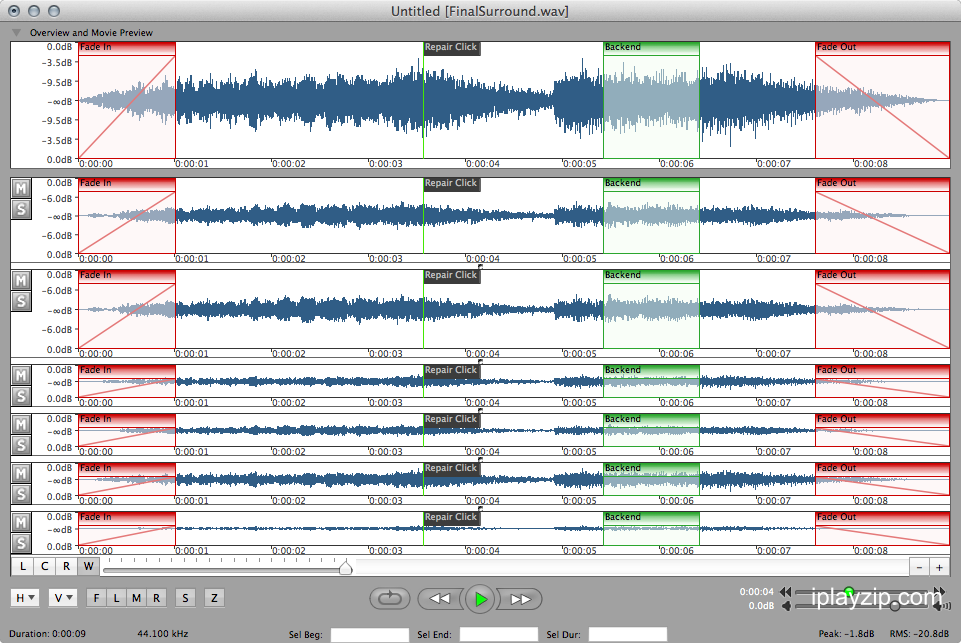Open the H dropdown menu
Screen dimensions: 961x643
[x=25, y=598]
